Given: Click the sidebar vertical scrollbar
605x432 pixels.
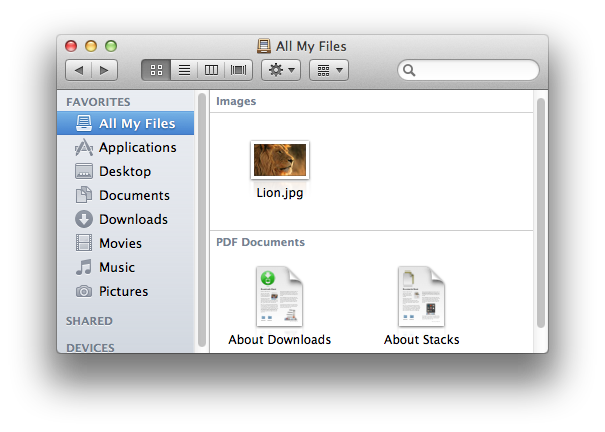Looking at the screenshot, I should (x=202, y=220).
